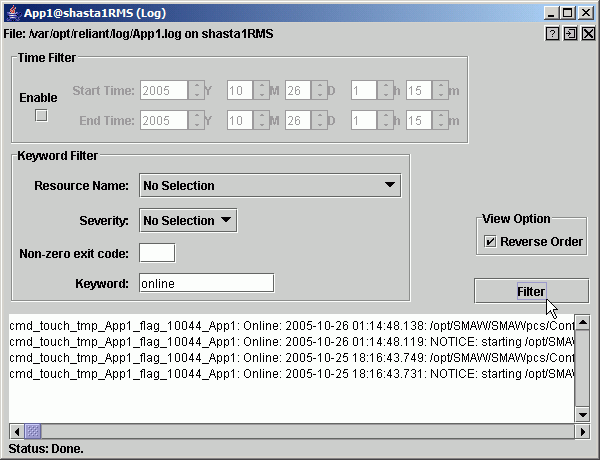The image size is (600, 460).
Task: Open the Severity dropdown
Action: click(x=188, y=220)
